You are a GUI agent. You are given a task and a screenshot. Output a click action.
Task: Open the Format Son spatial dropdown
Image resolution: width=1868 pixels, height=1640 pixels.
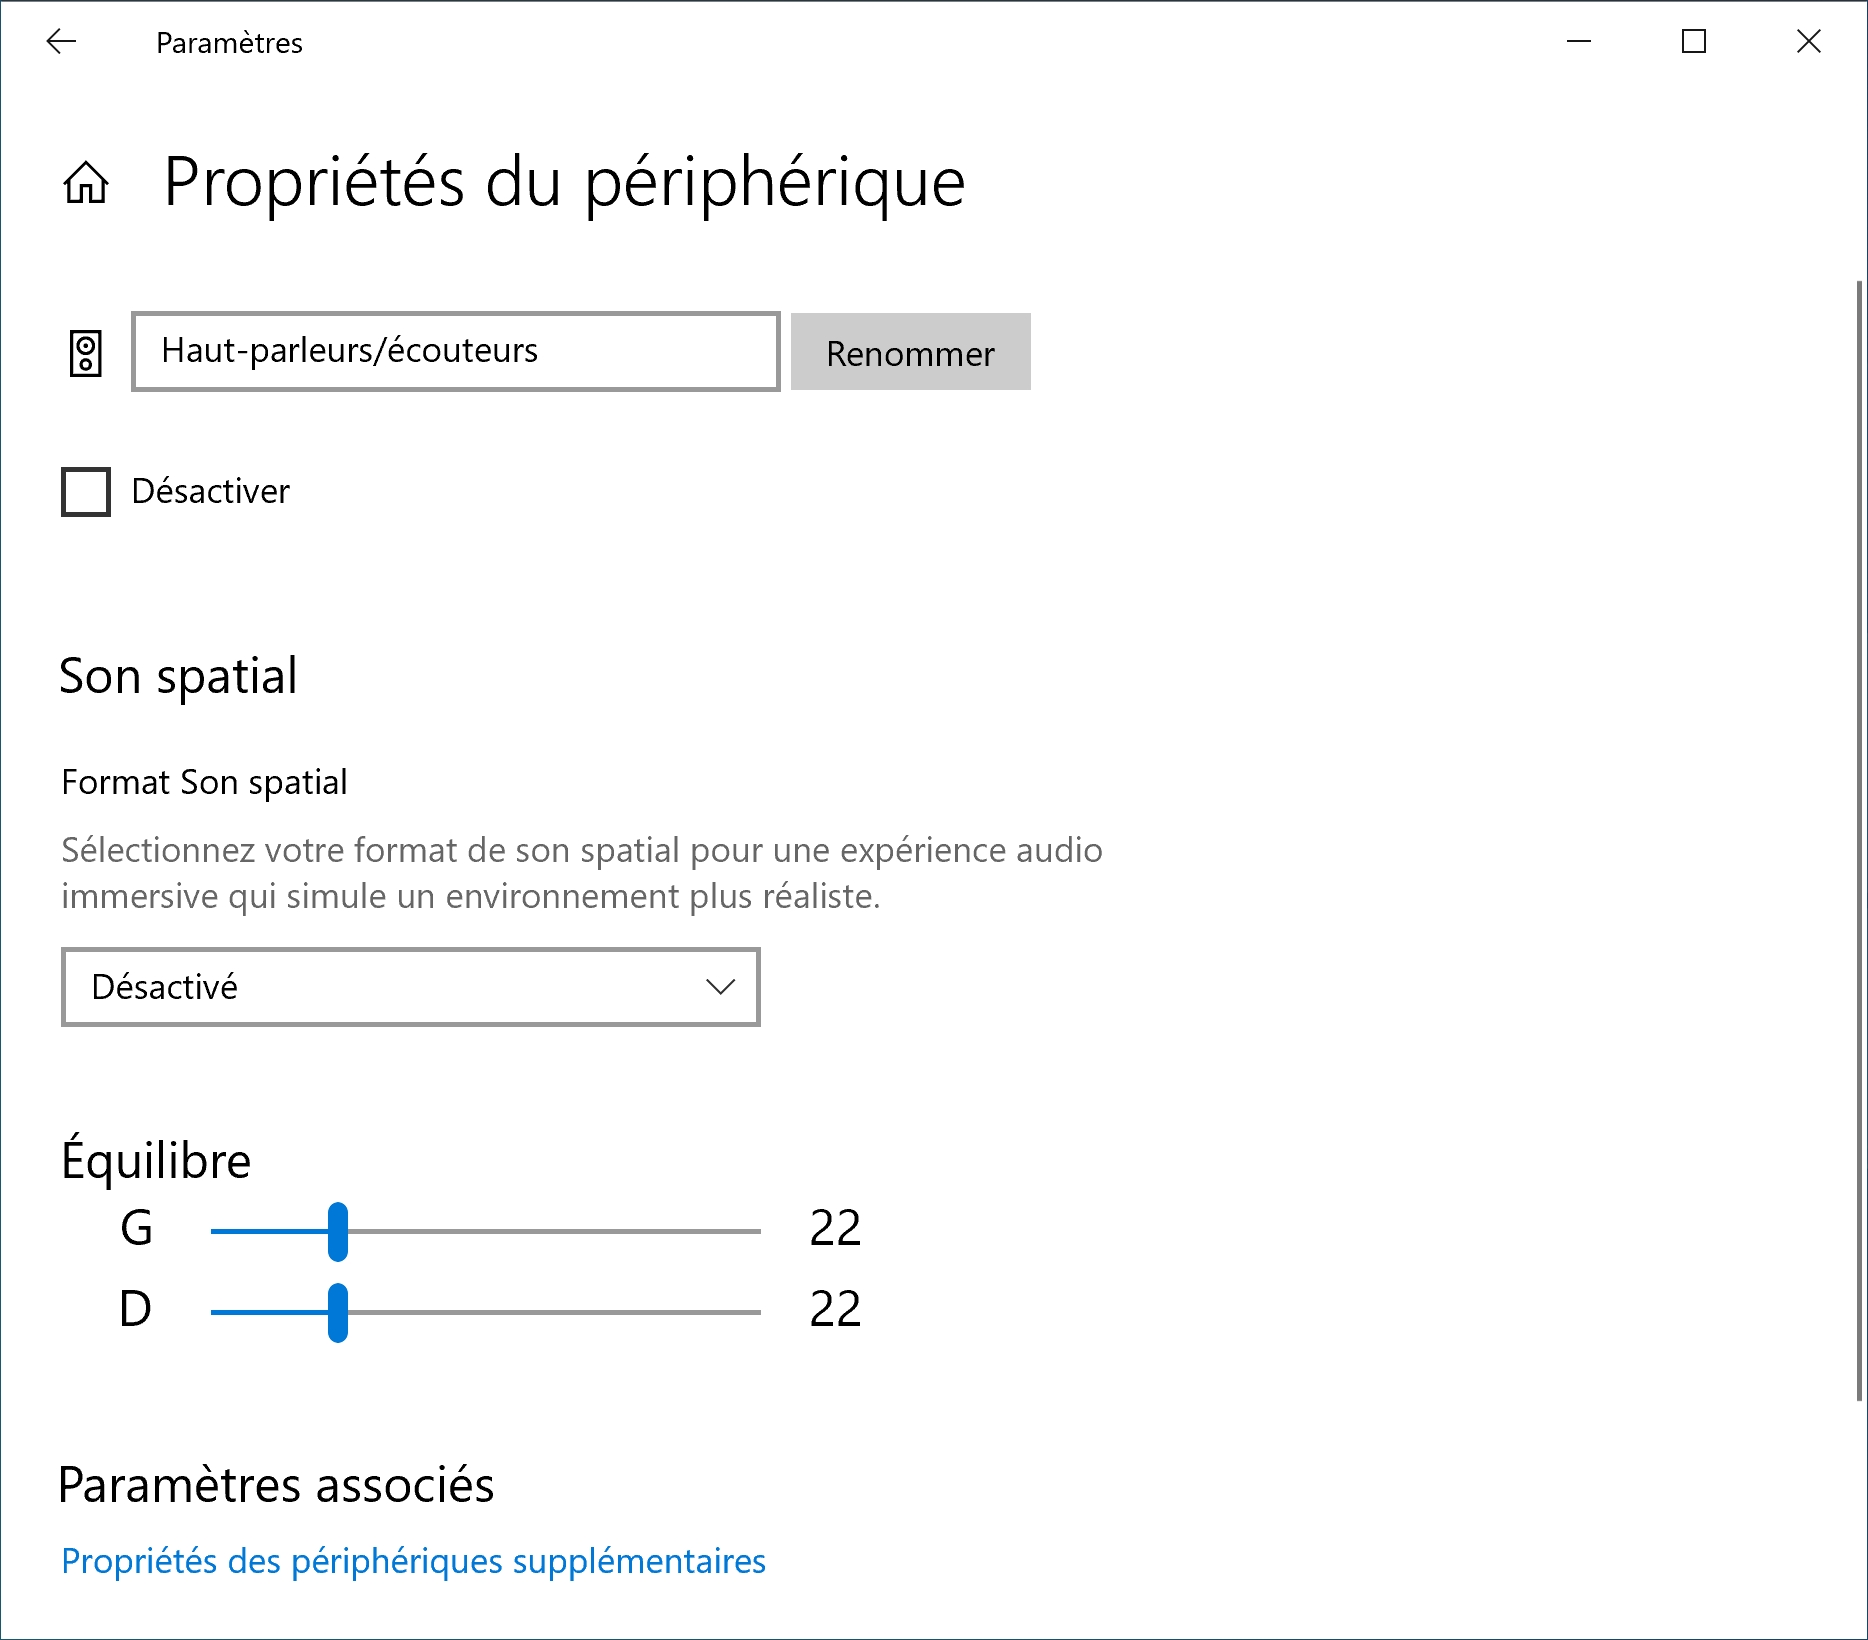coord(411,987)
